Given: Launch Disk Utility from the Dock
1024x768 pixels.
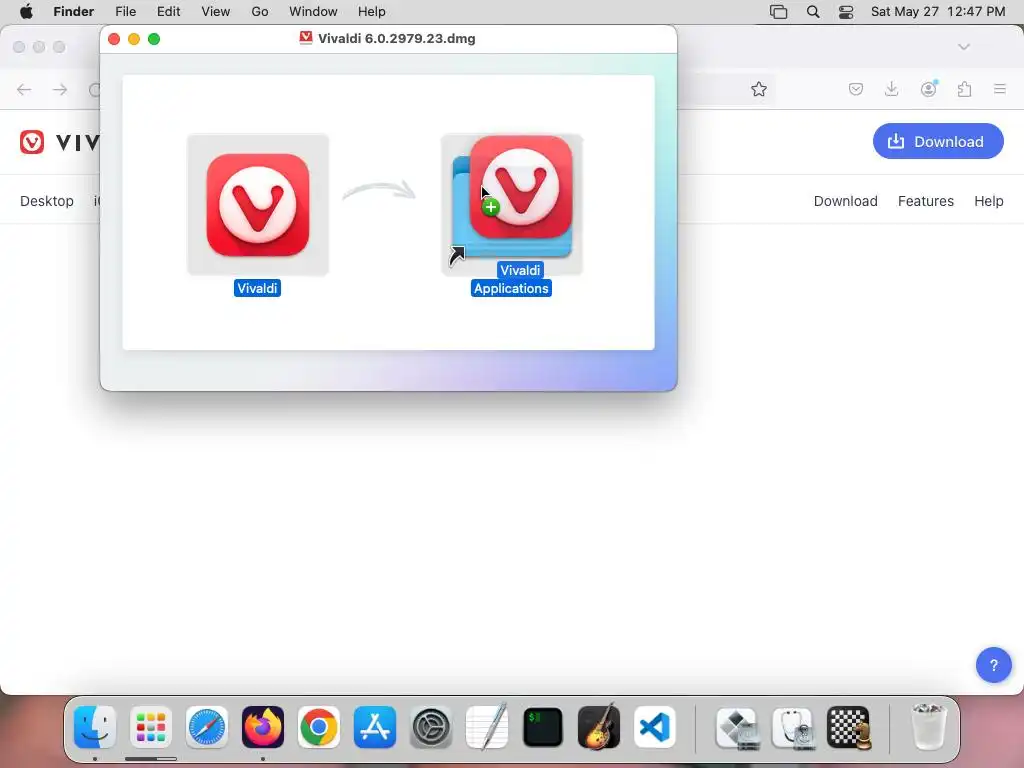Looking at the screenshot, I should tap(793, 727).
